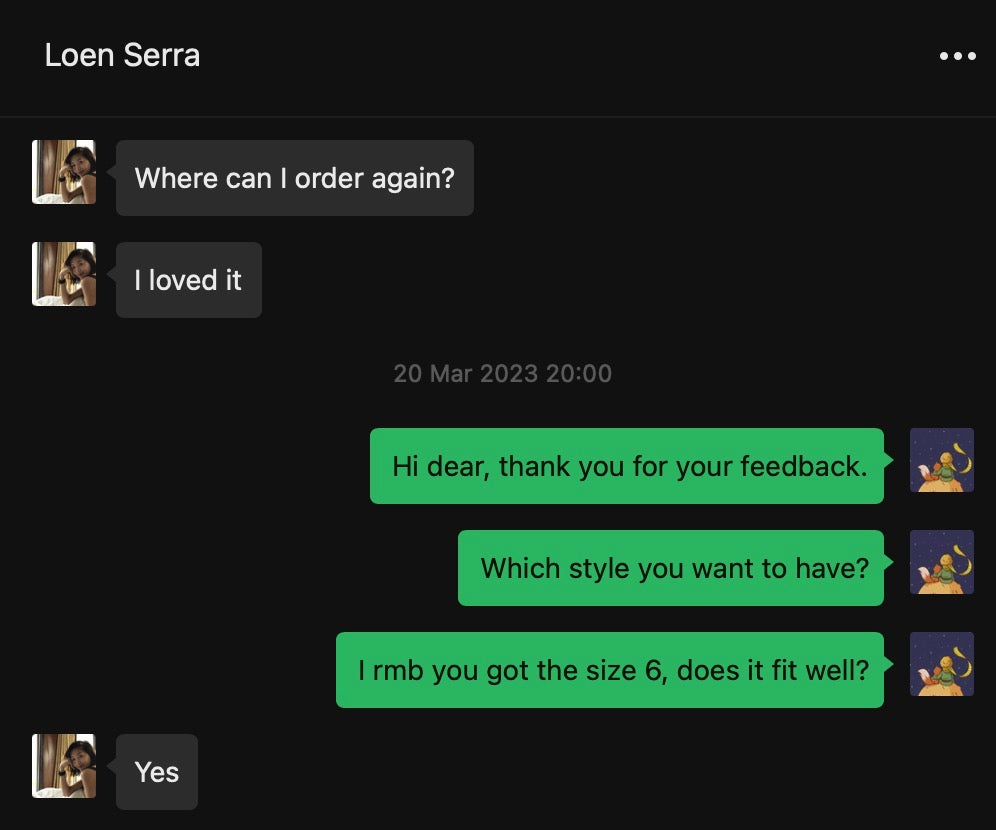Click the Loen Serra chat title
The height and width of the screenshot is (830, 996).
tap(122, 55)
